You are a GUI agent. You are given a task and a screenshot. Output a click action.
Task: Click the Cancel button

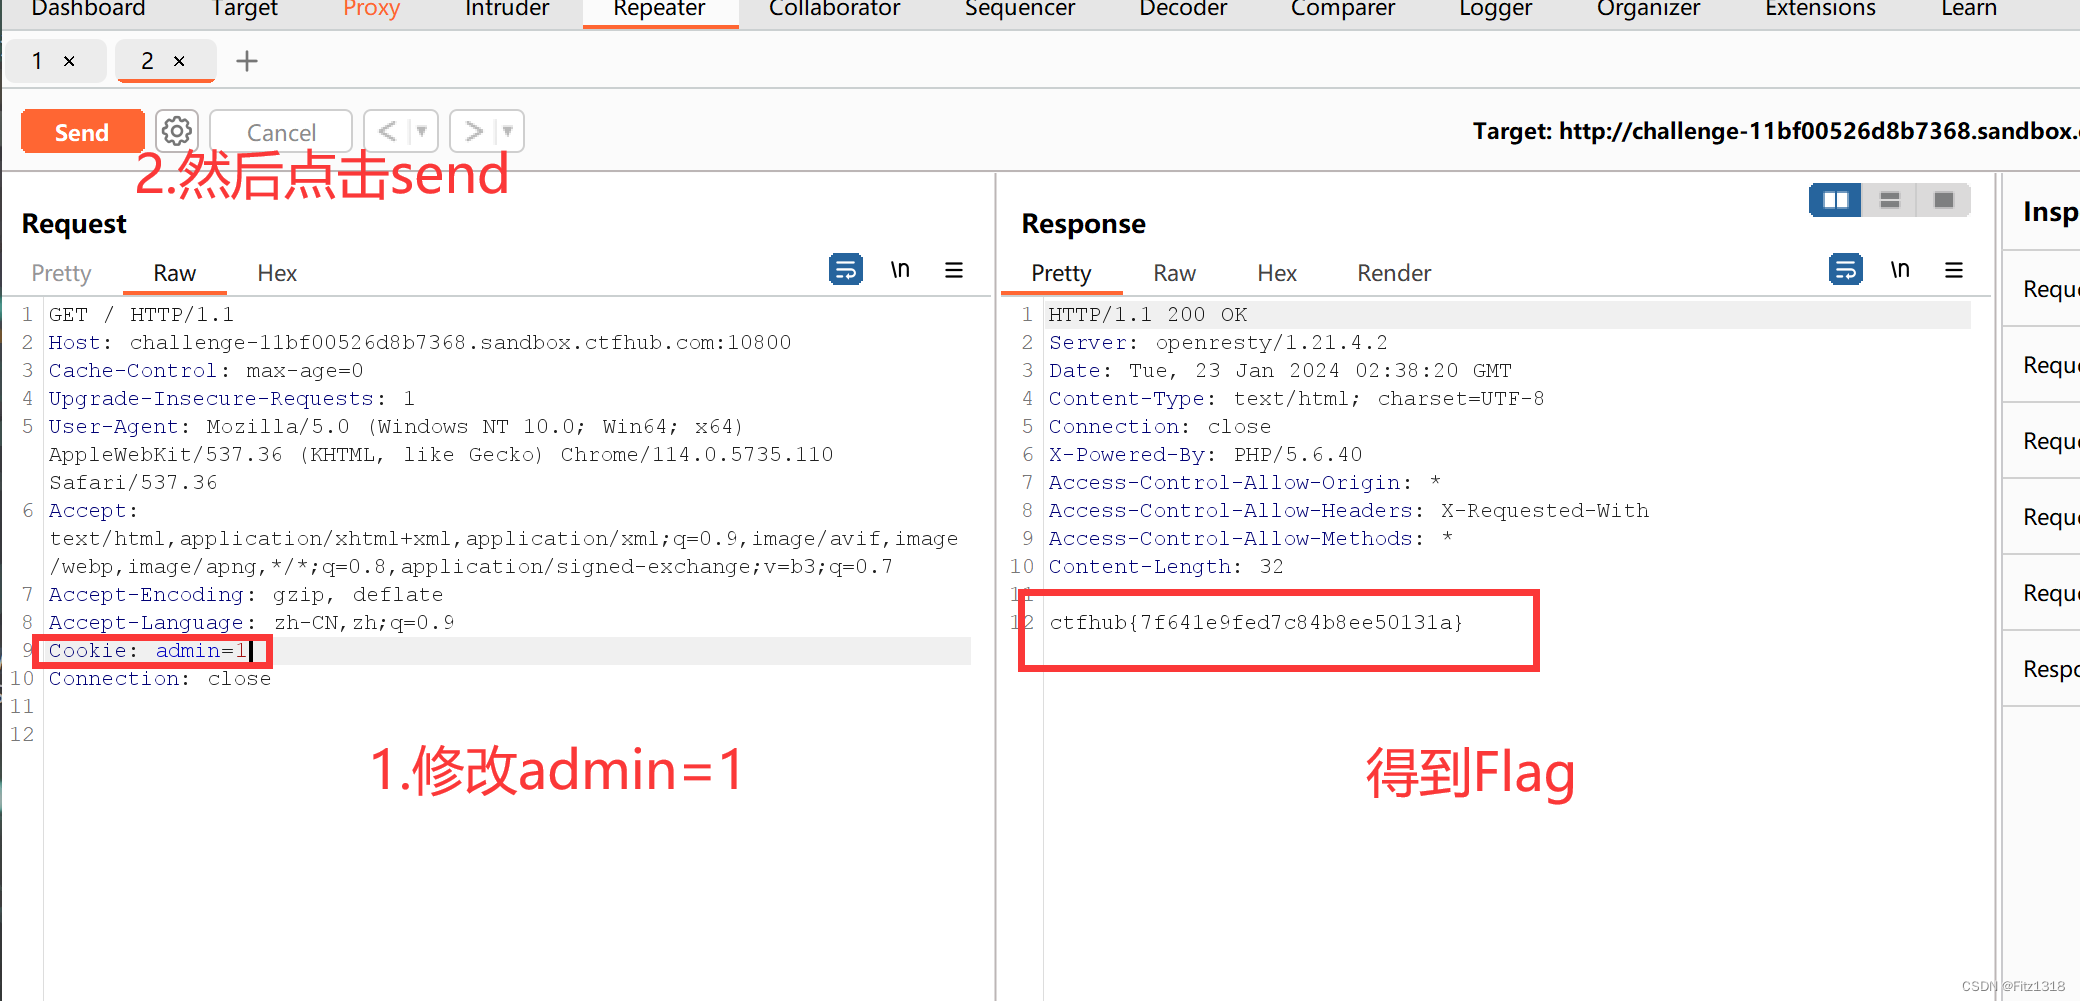(281, 132)
